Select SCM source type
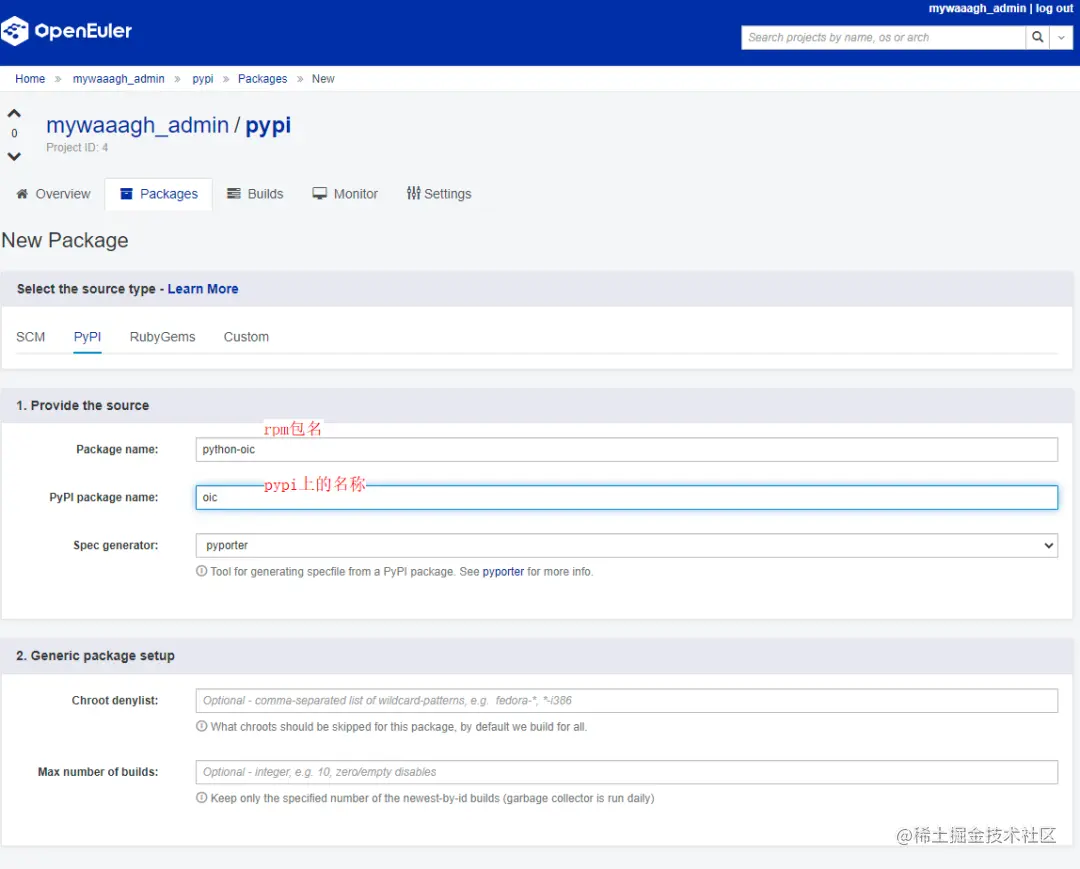Screen dimensions: 1080x869 pos(30,337)
